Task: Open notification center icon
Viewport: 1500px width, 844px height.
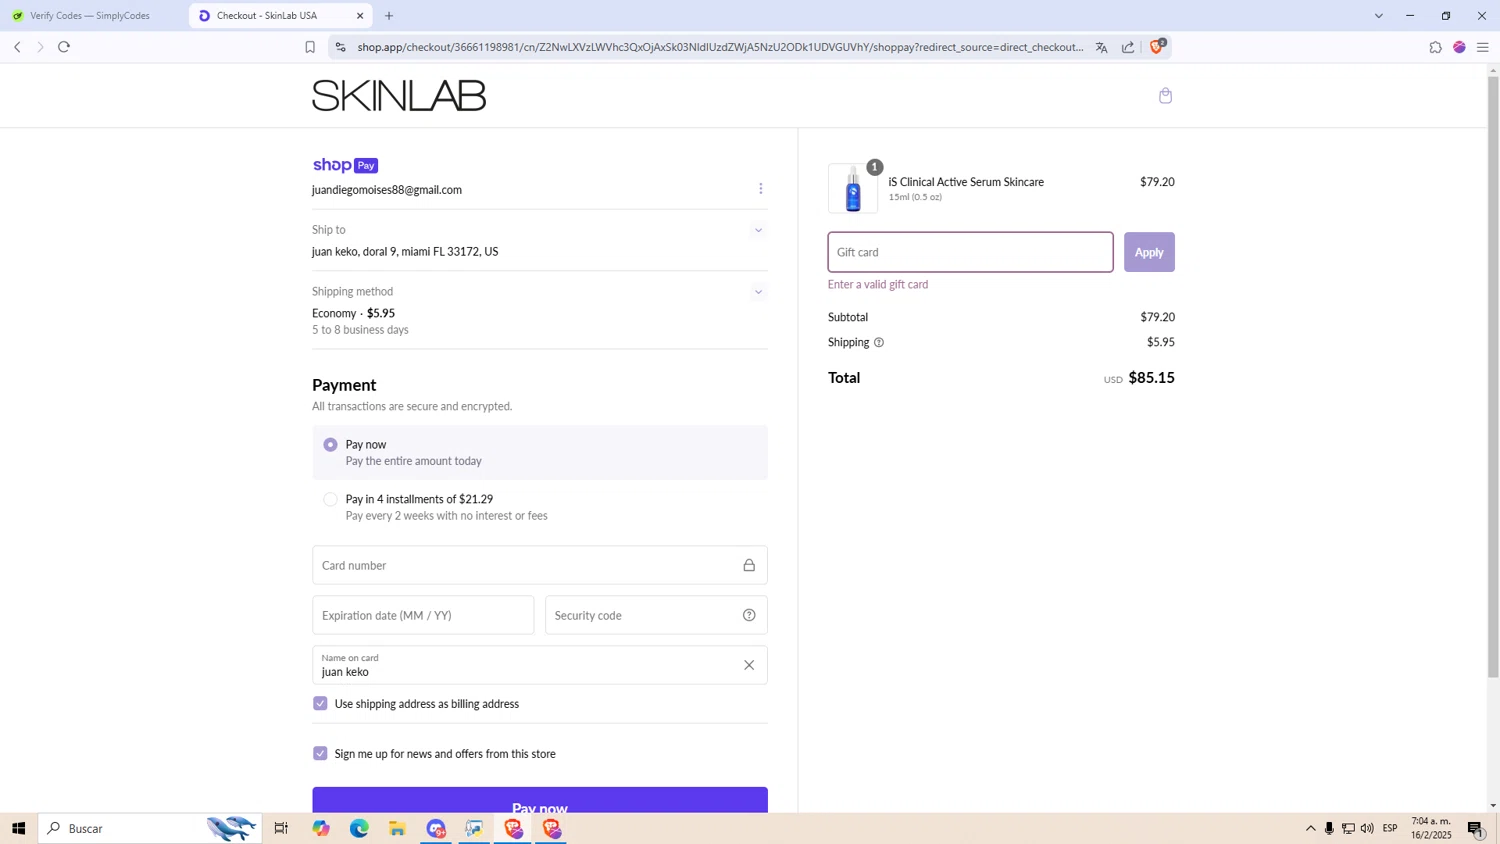Action: tap(1476, 828)
